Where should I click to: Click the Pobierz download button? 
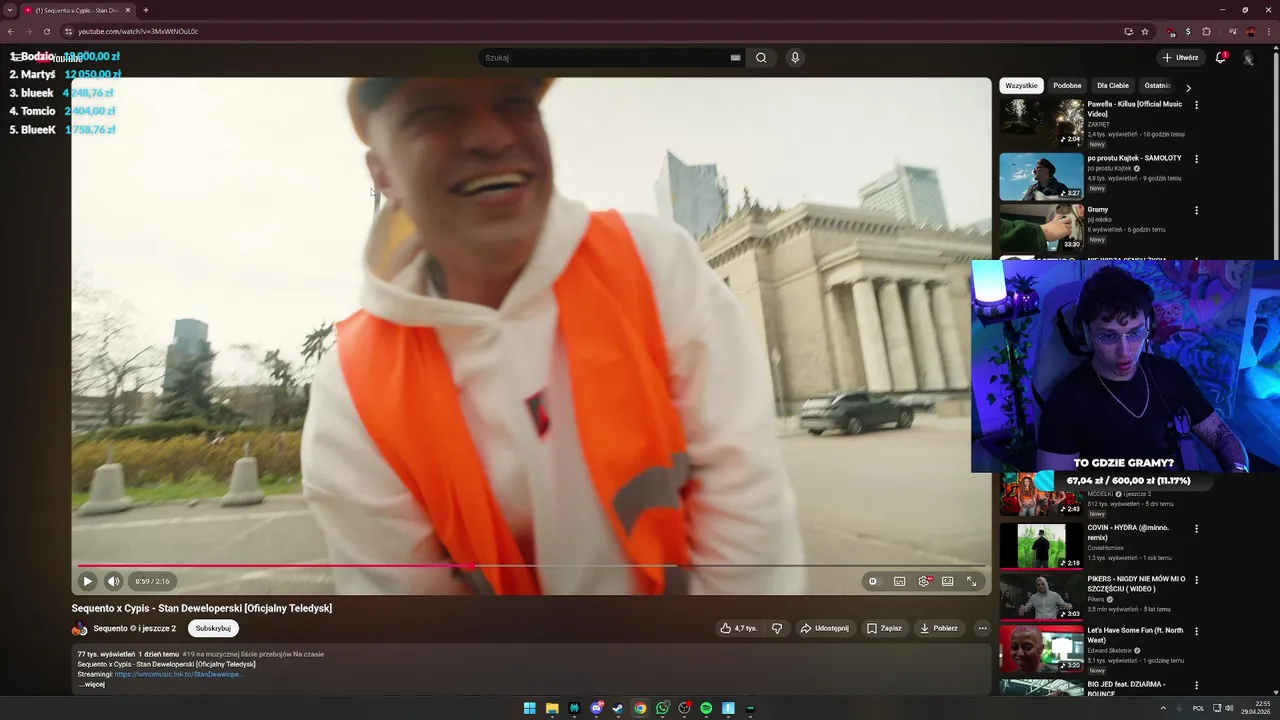[939, 628]
